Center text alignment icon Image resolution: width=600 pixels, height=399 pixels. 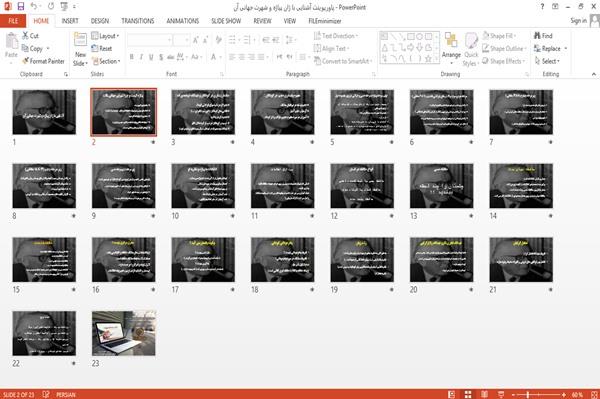[241, 57]
